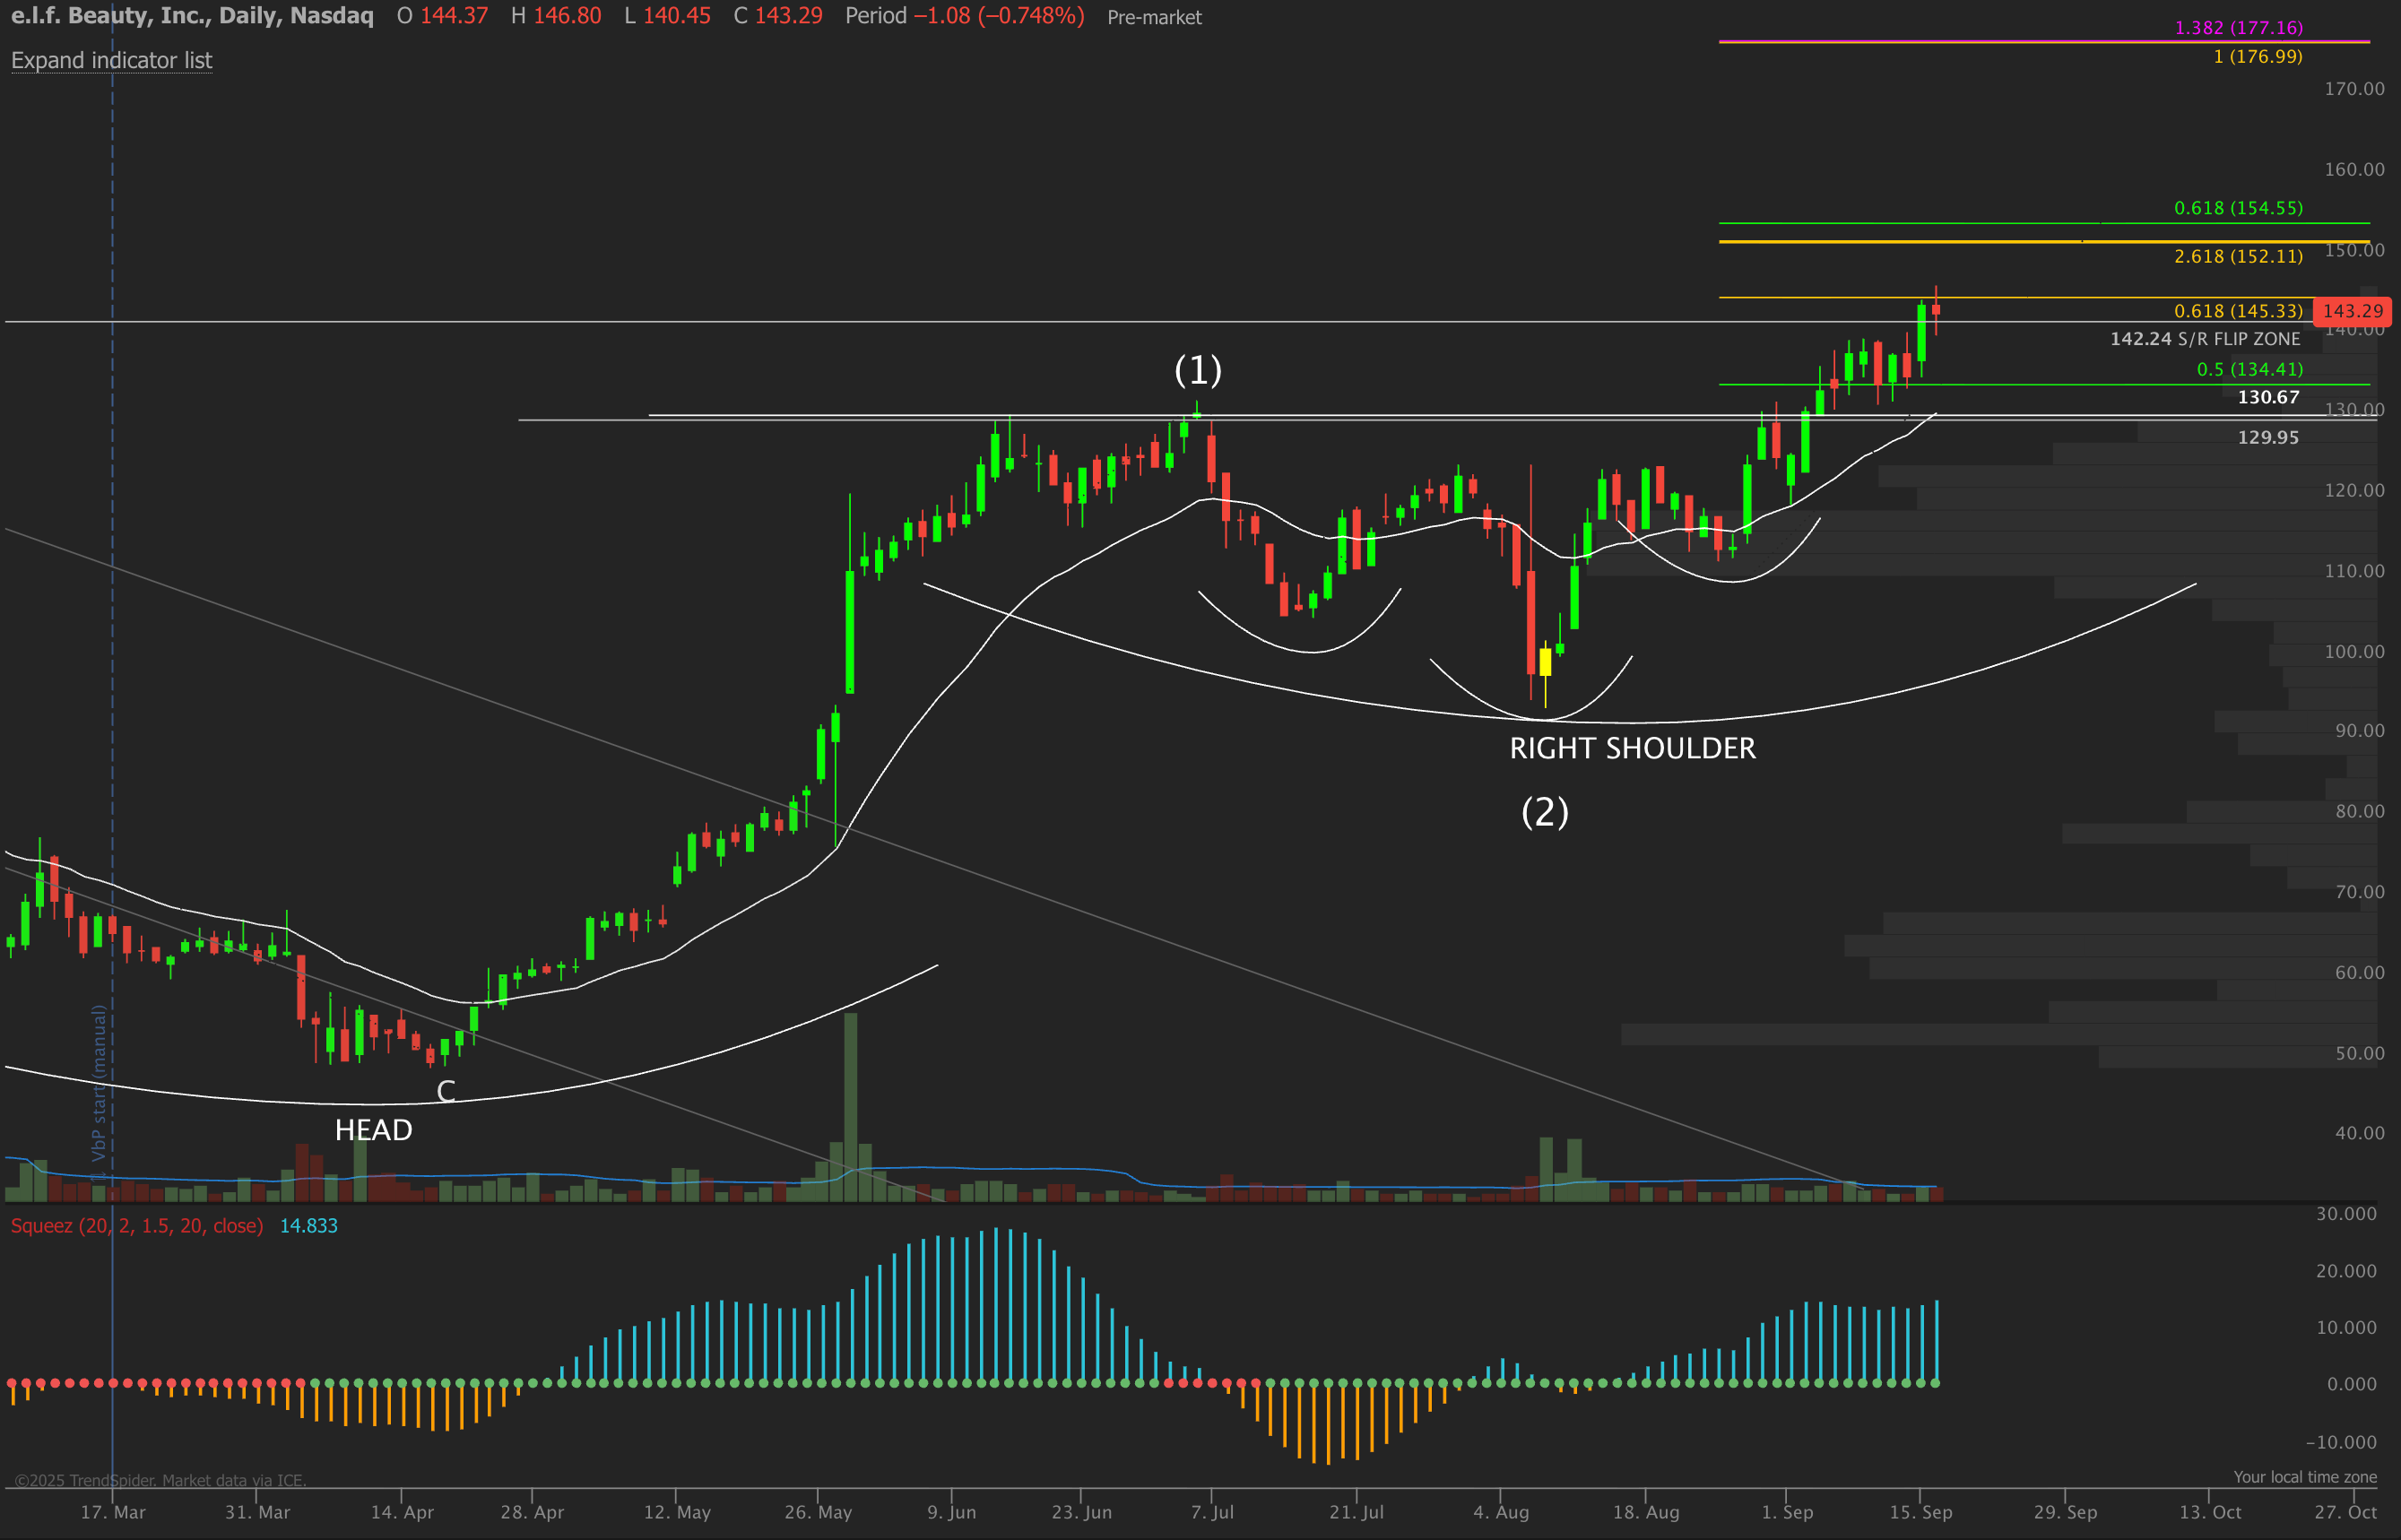Click the Expand indicator list link
This screenshot has width=2401, height=1540.
click(111, 60)
